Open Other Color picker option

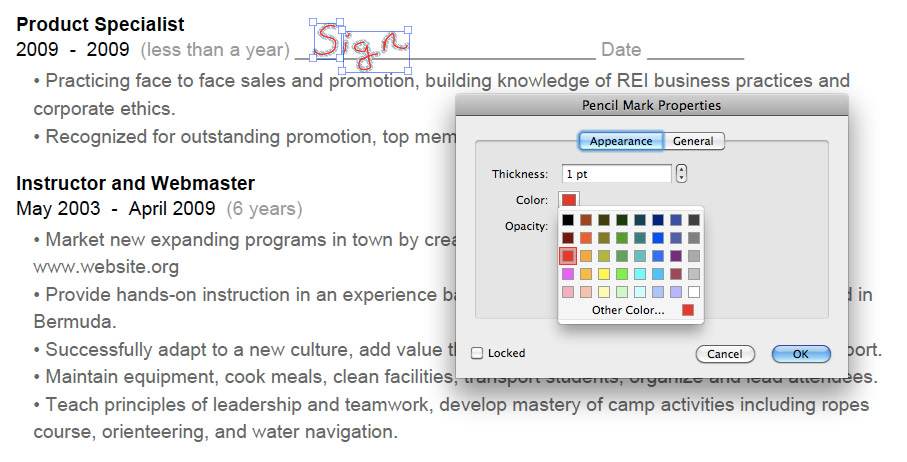628,310
